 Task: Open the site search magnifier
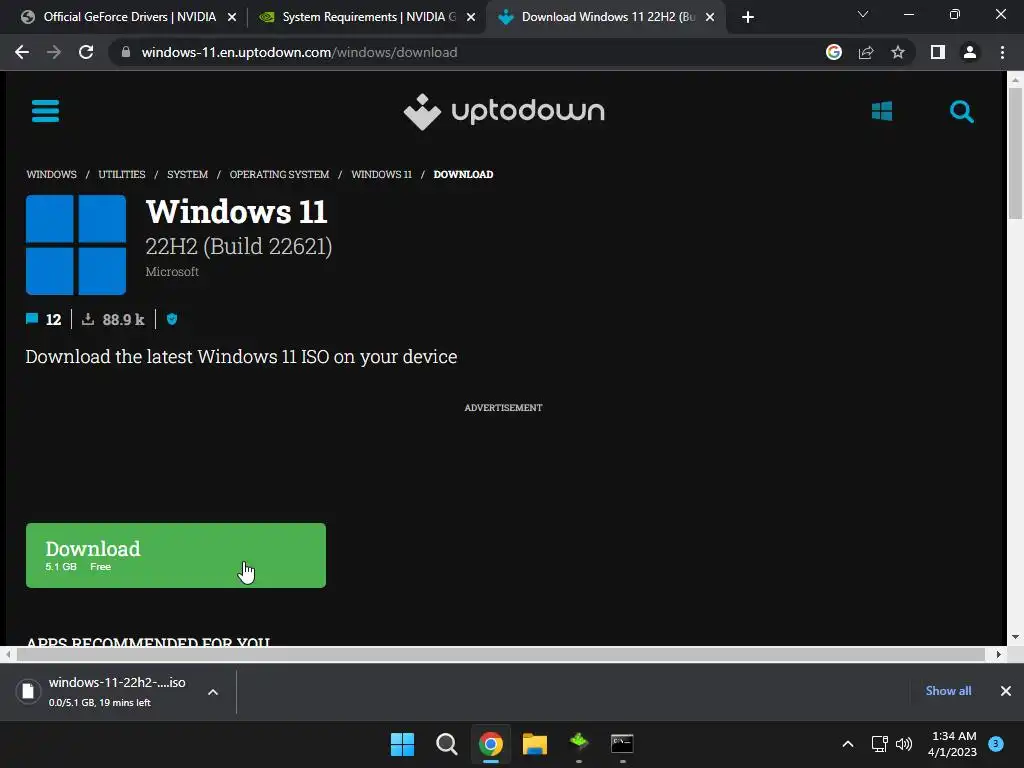tap(961, 112)
